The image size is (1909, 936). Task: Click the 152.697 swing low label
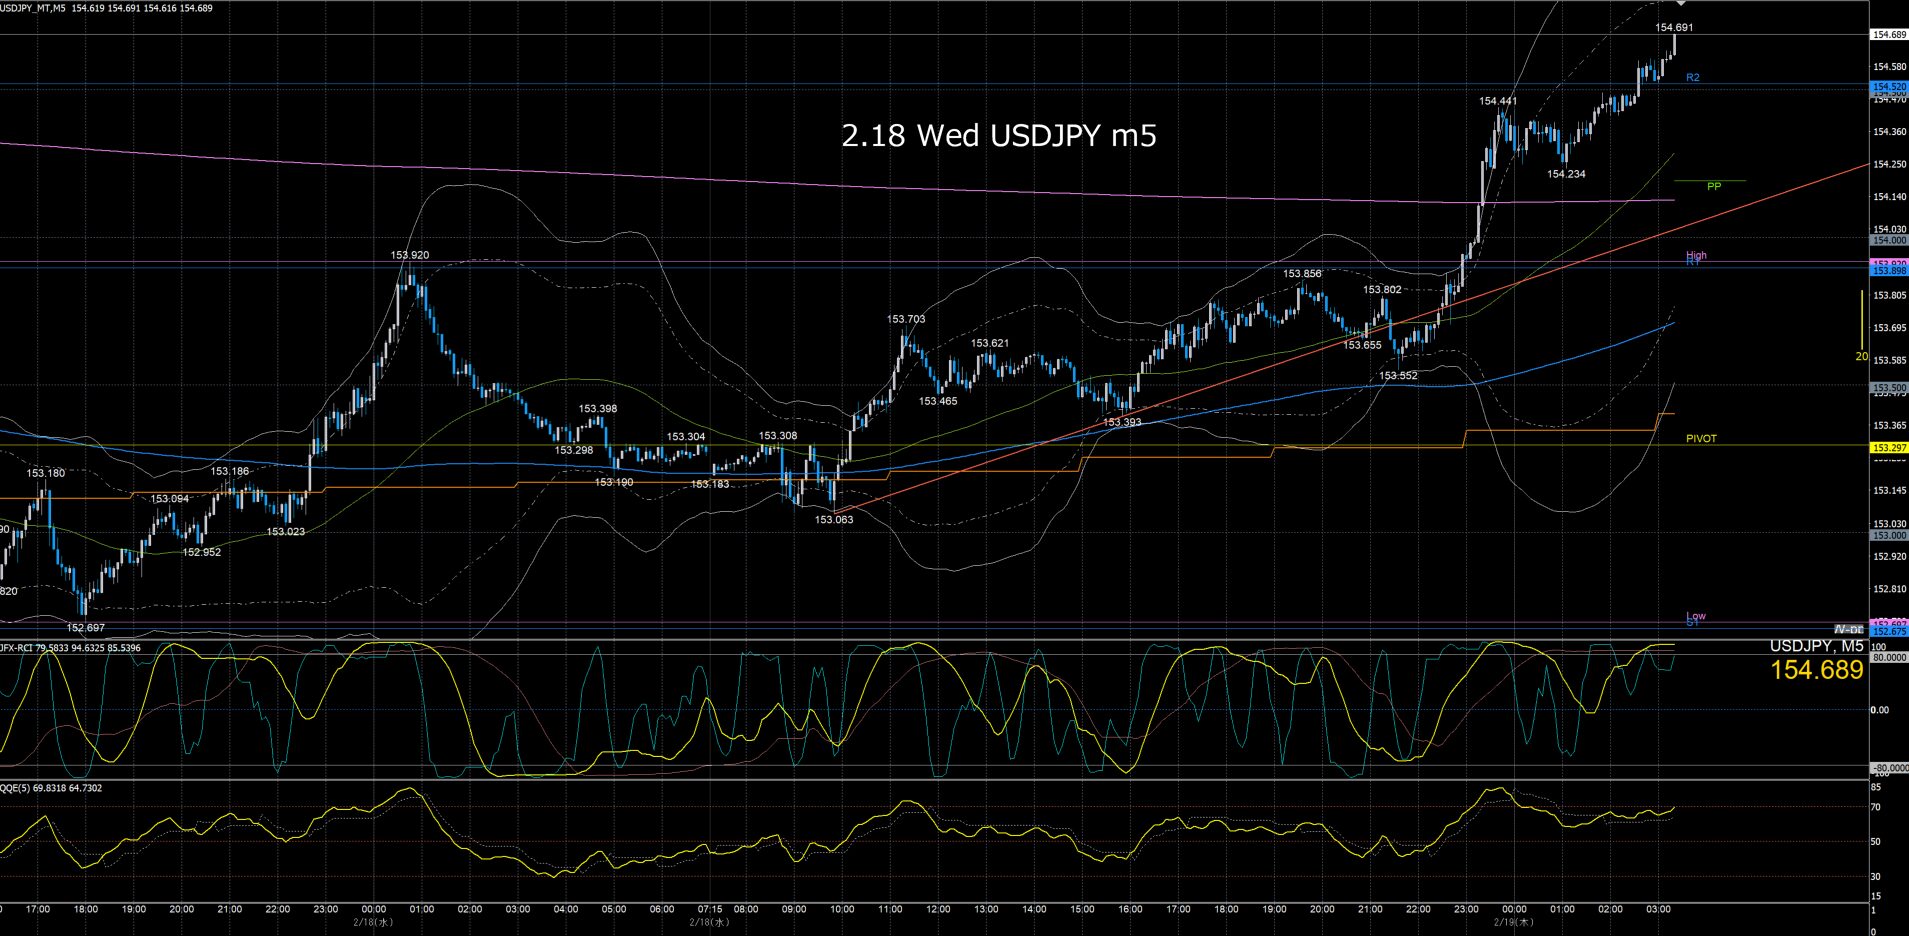point(85,628)
